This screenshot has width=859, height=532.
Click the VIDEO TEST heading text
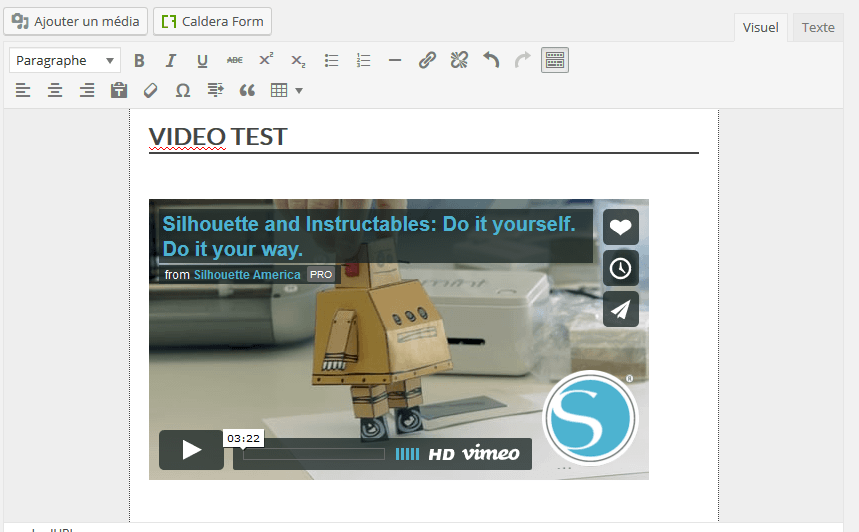click(217, 137)
